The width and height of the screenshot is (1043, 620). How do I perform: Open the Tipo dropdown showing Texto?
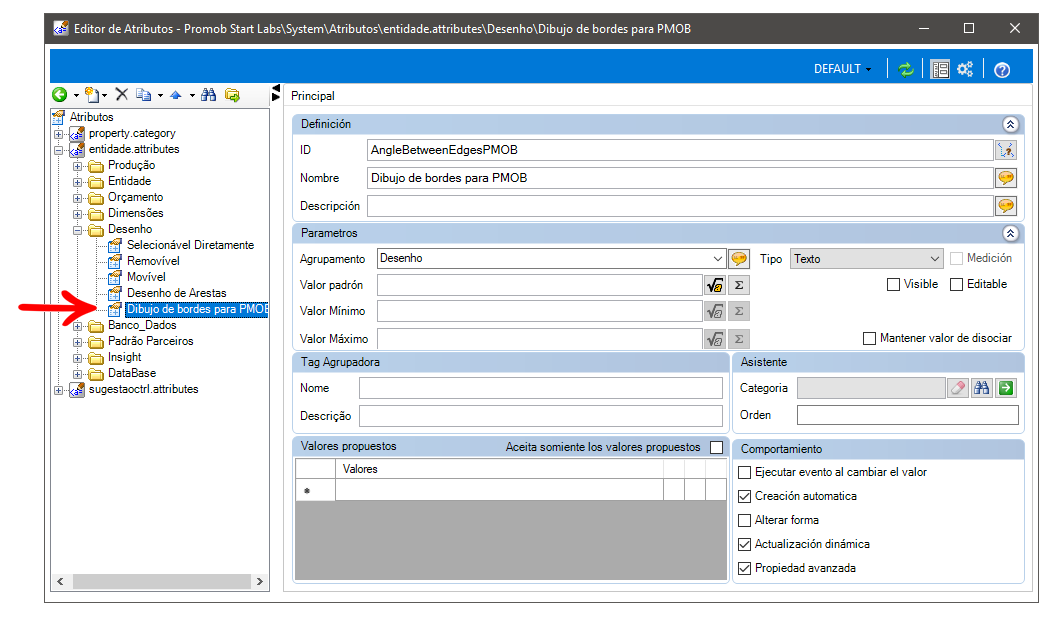tap(867, 259)
